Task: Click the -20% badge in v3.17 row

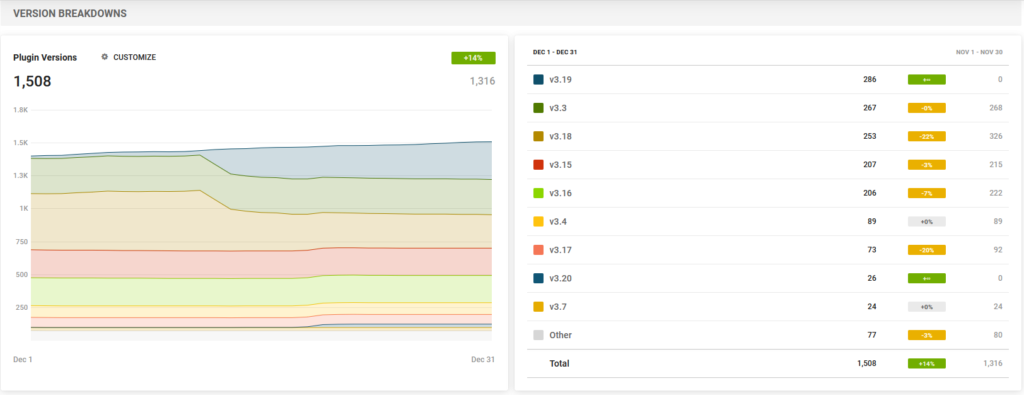Action: click(927, 250)
